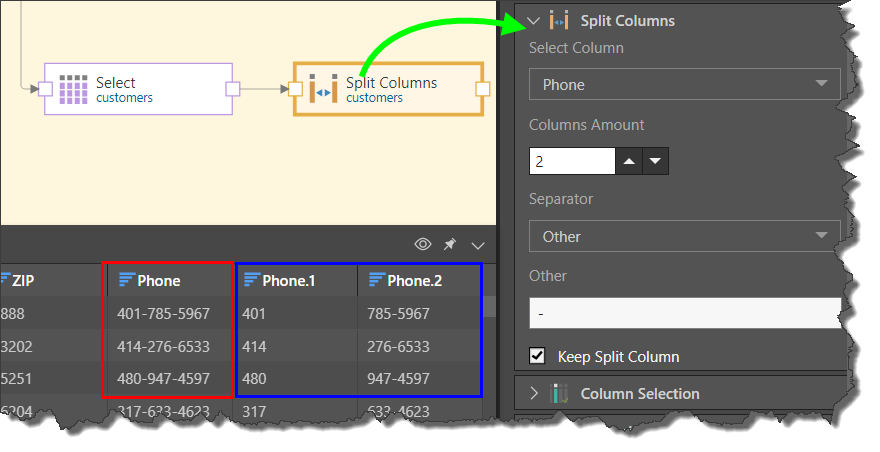Click the ZIP column type icon
This screenshot has width=880, height=452.
(5, 281)
